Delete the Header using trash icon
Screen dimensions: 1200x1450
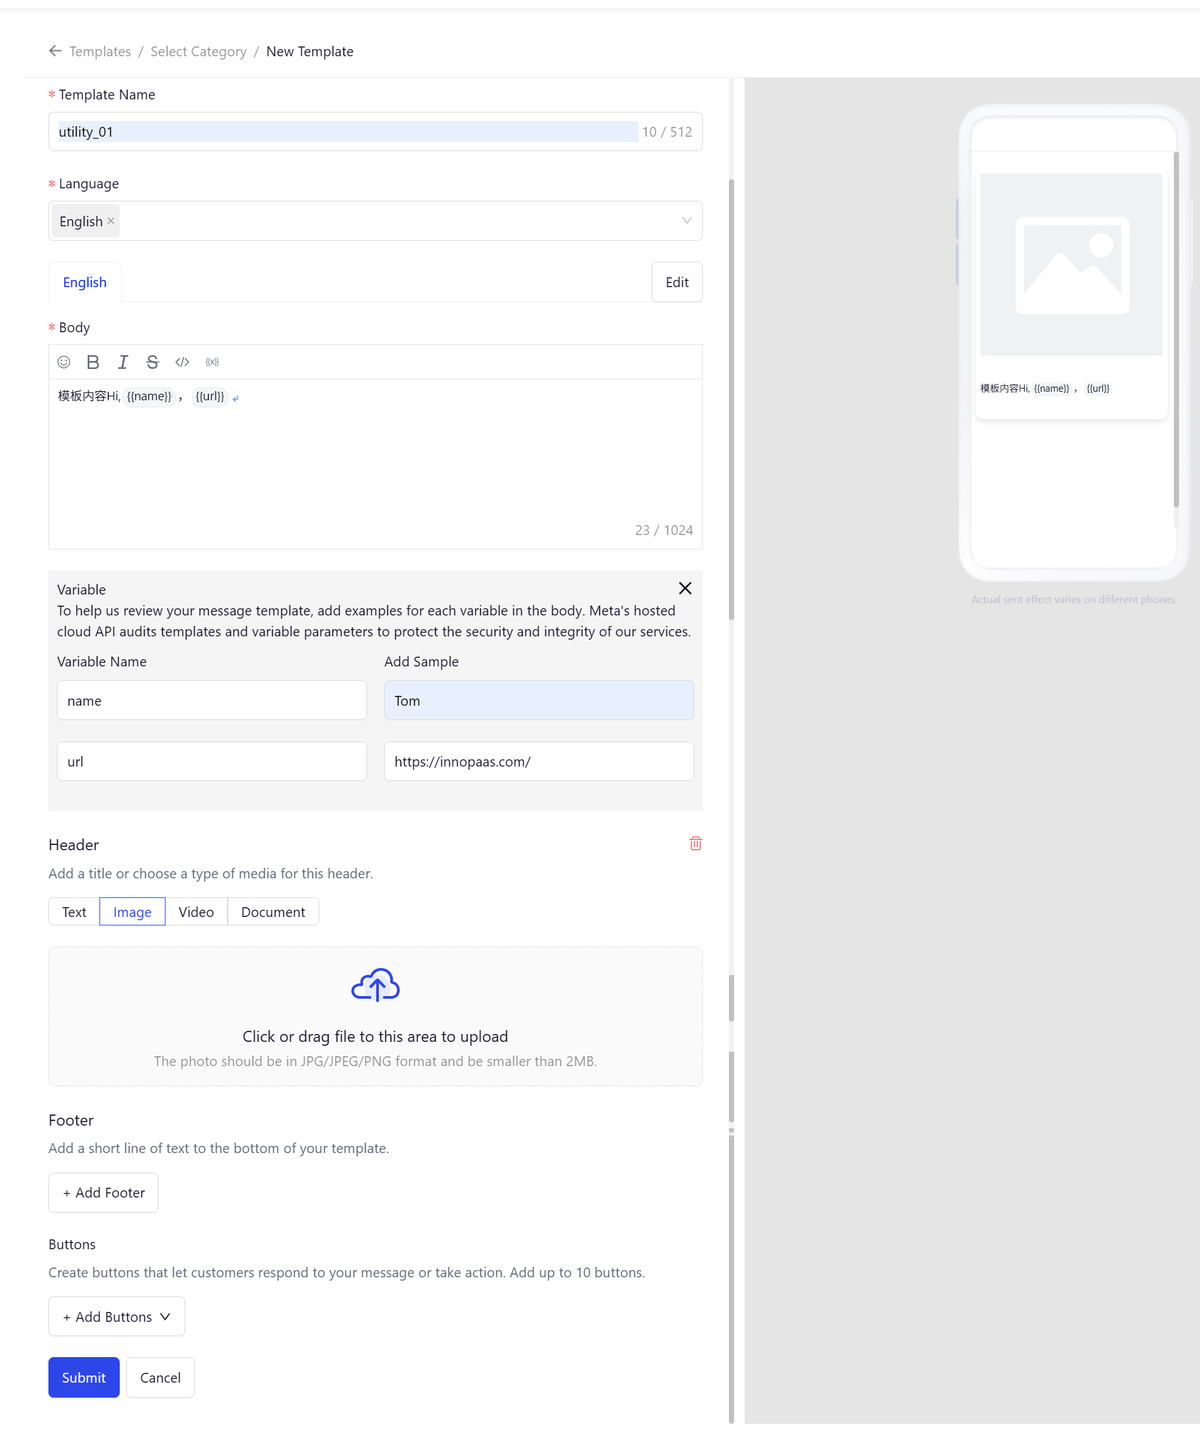click(695, 844)
